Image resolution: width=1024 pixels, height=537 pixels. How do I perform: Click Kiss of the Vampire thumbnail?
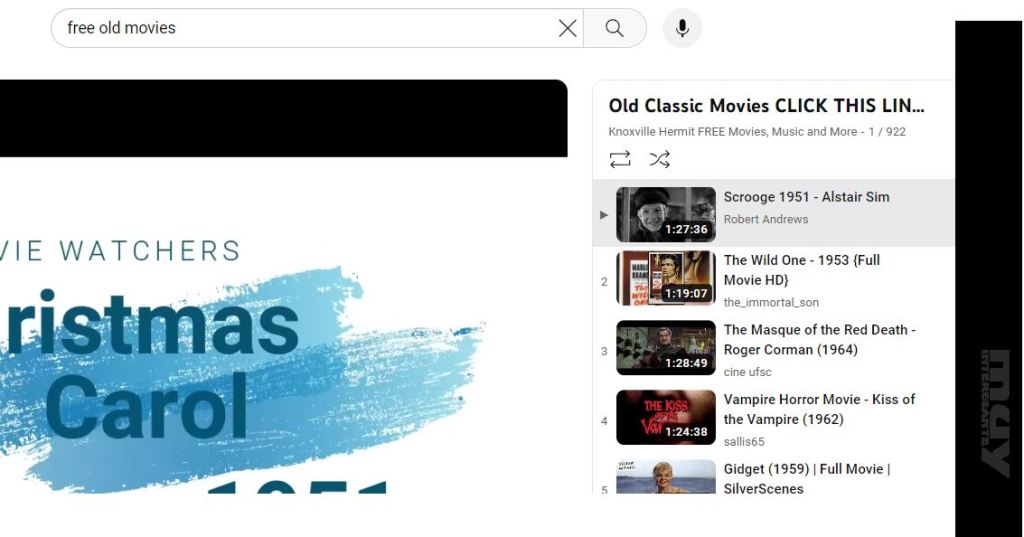(x=665, y=417)
